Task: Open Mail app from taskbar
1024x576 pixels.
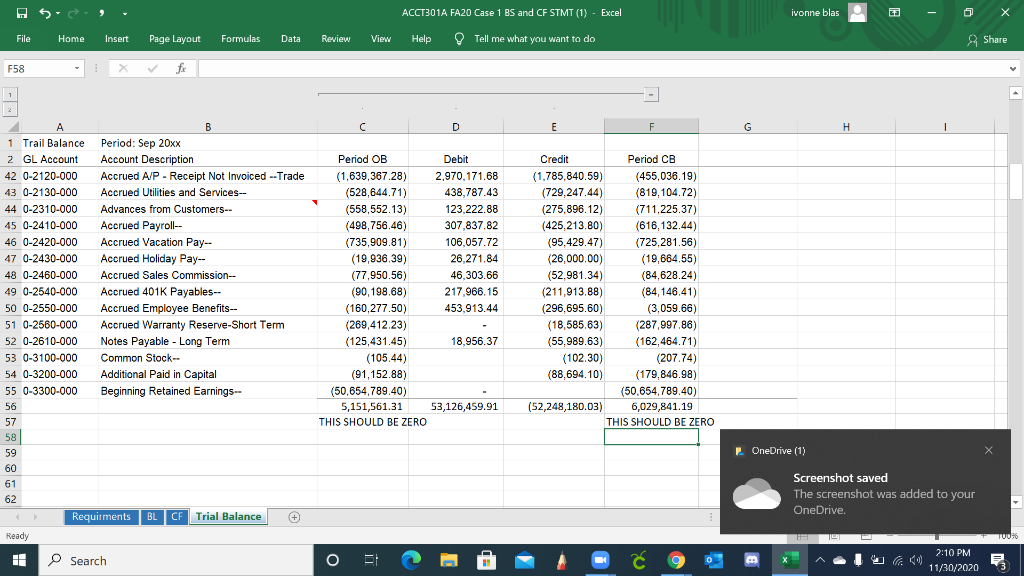Action: (524, 560)
